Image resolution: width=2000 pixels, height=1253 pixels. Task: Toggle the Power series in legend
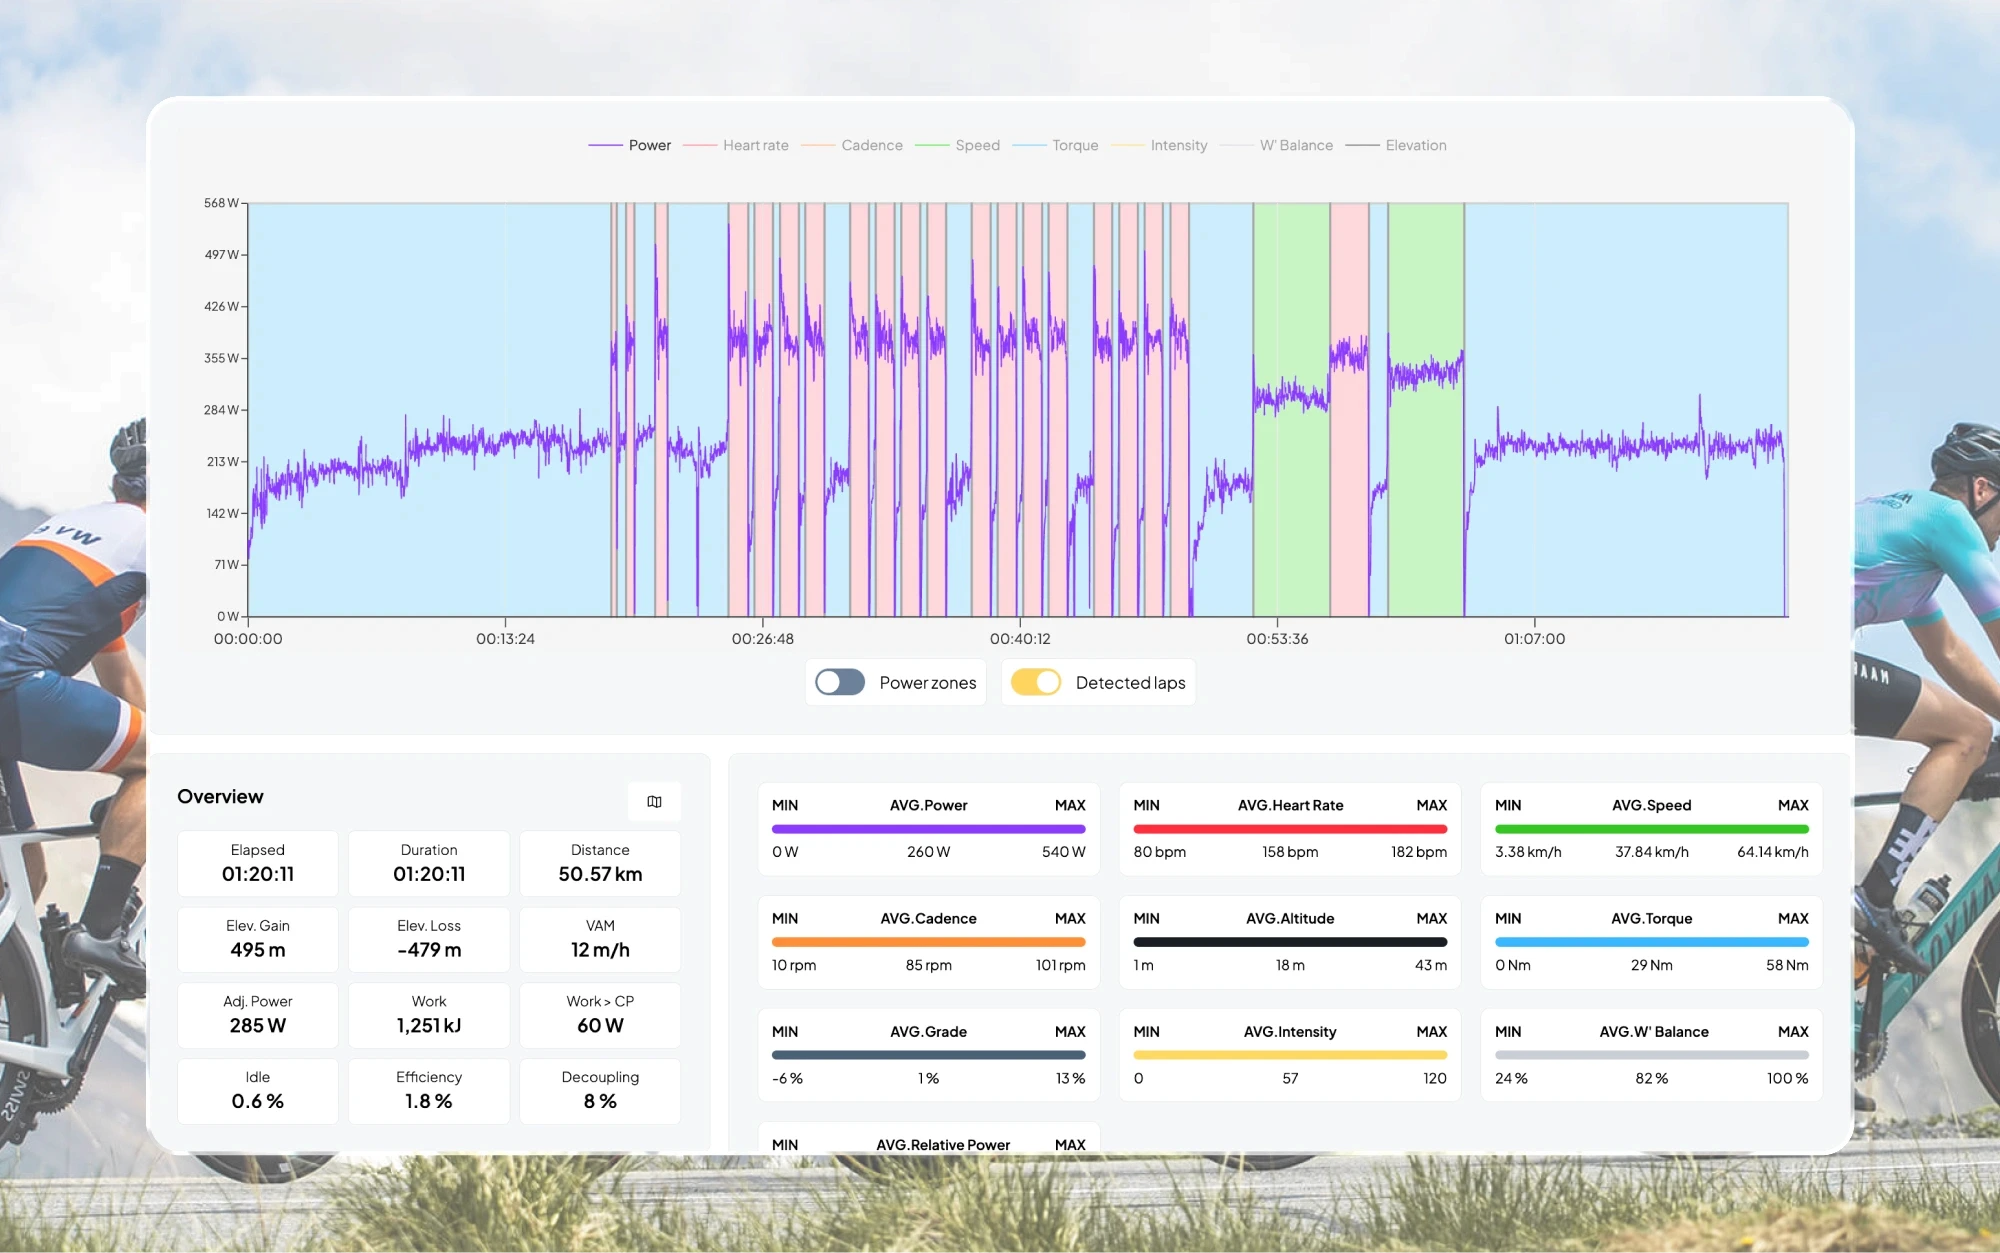pyautogui.click(x=649, y=145)
